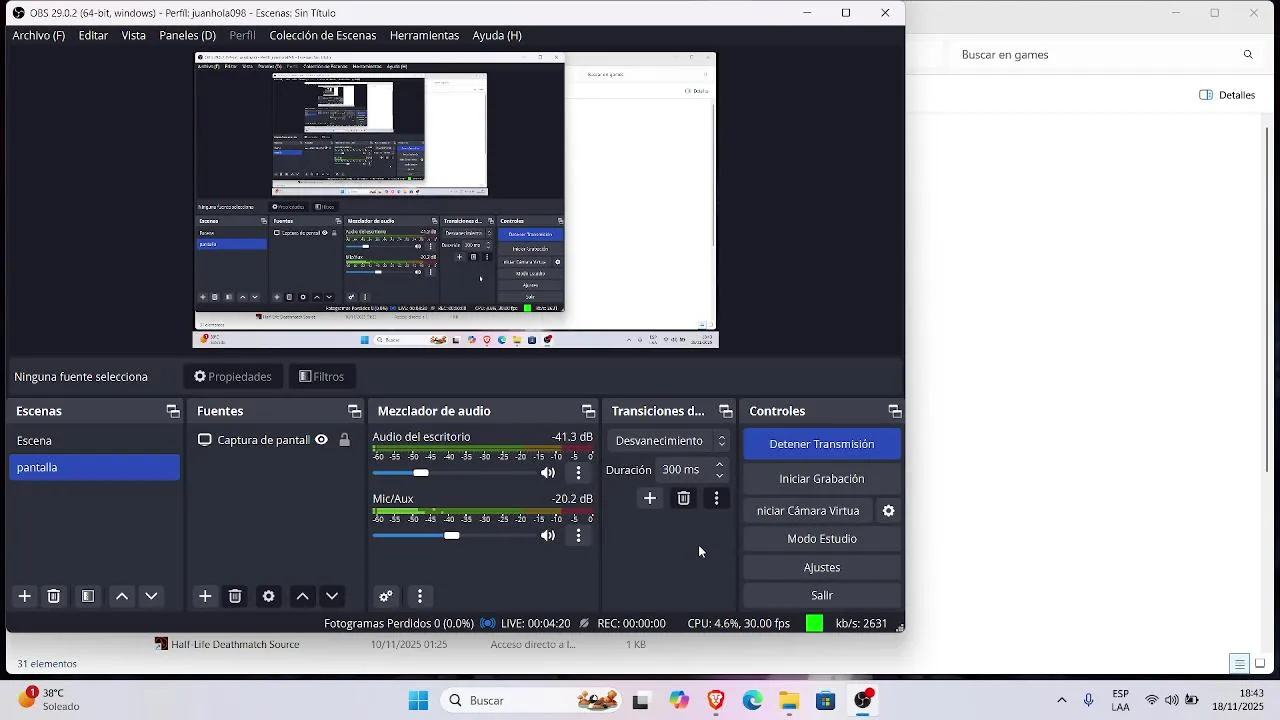The width and height of the screenshot is (1280, 720).
Task: Open audio mixer menu three dots at bottom
Action: 420,596
